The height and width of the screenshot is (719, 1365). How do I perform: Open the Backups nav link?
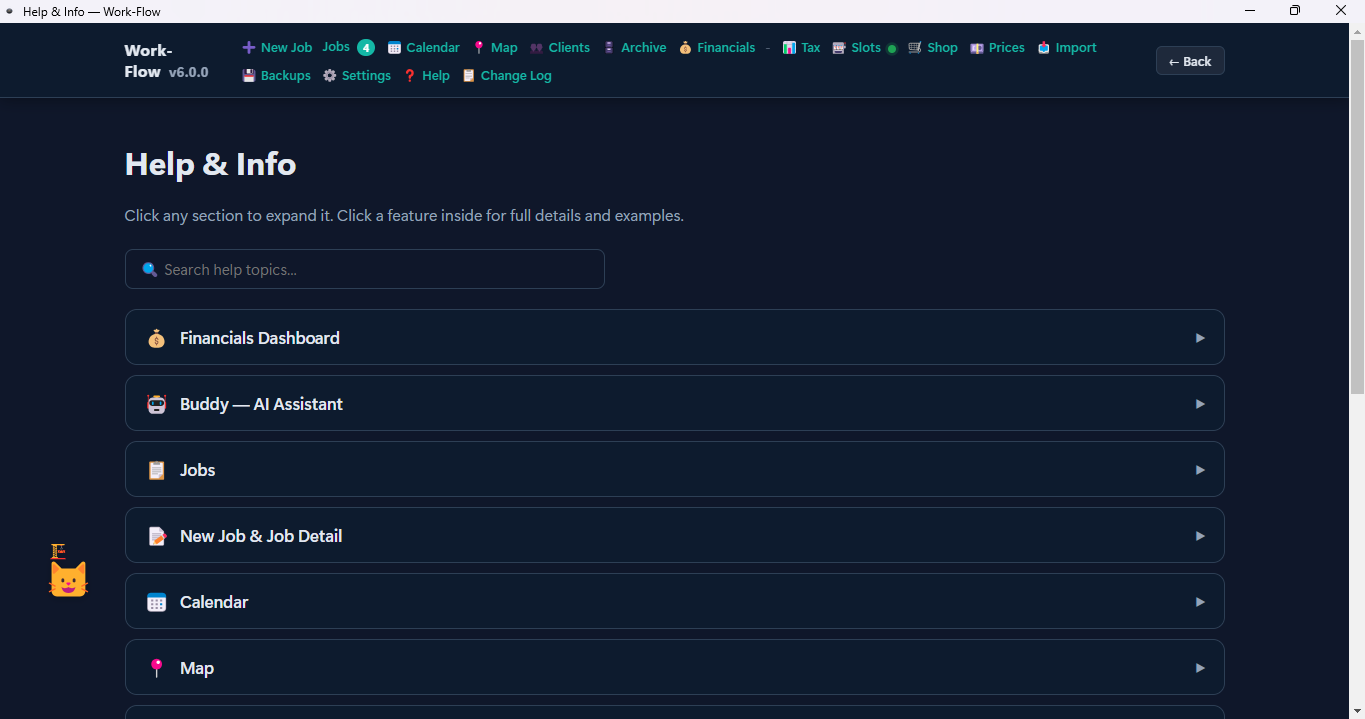point(277,76)
